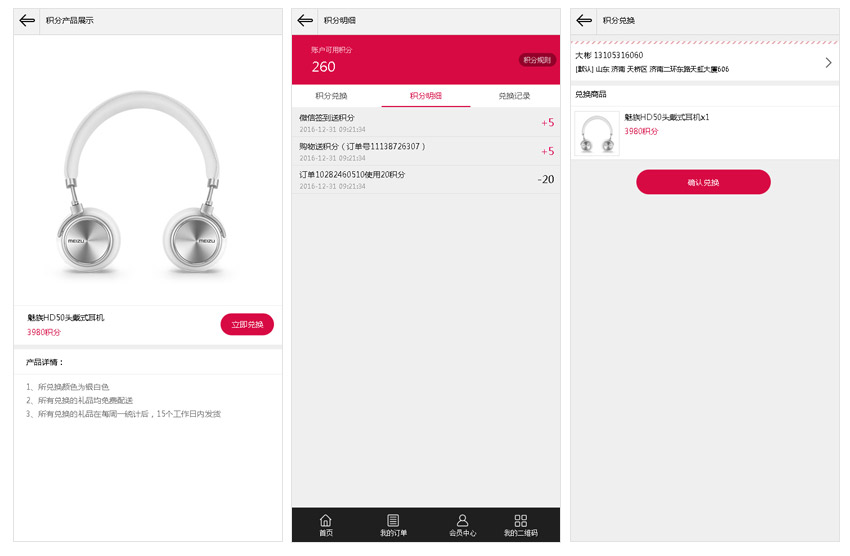Open 微信签到送积分 record entry
The image size is (850, 556).
(x=426, y=122)
